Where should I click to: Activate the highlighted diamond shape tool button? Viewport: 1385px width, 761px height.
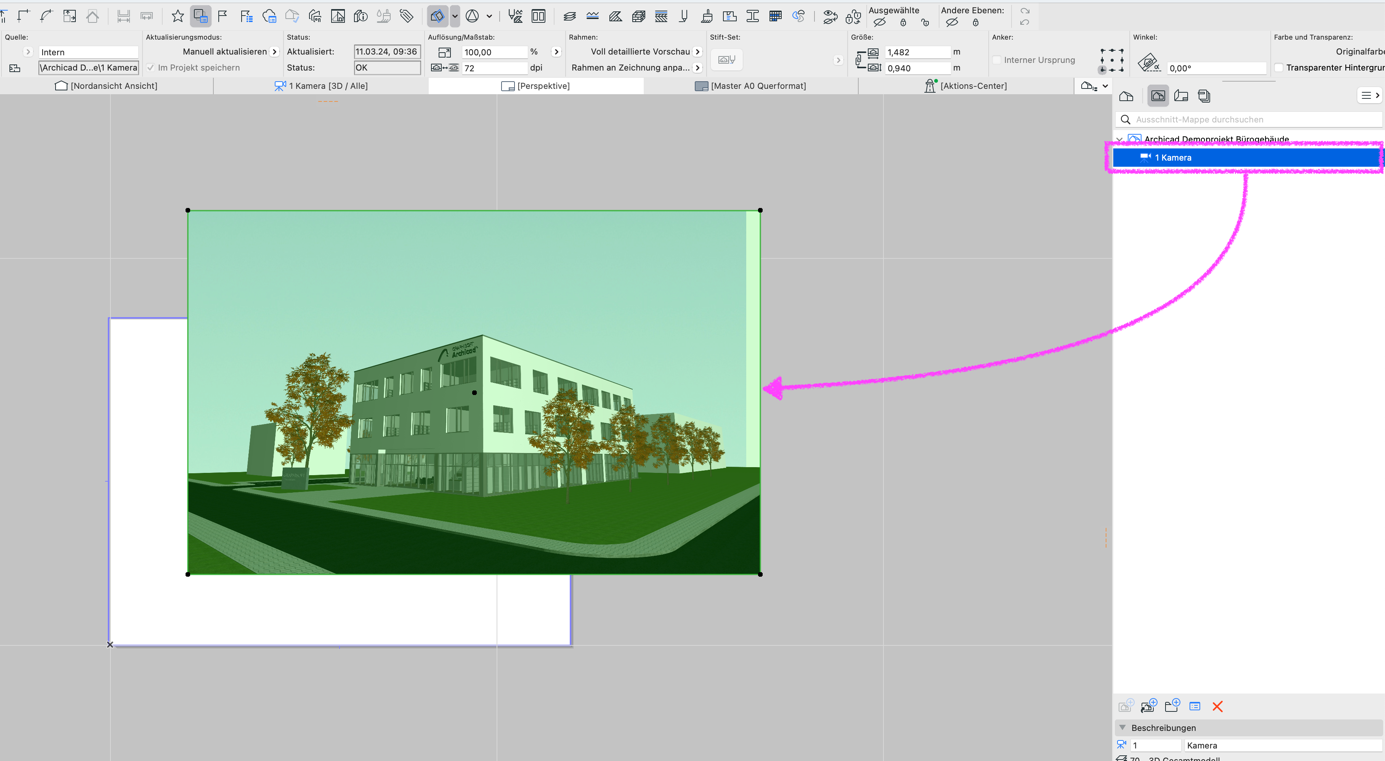[437, 16]
